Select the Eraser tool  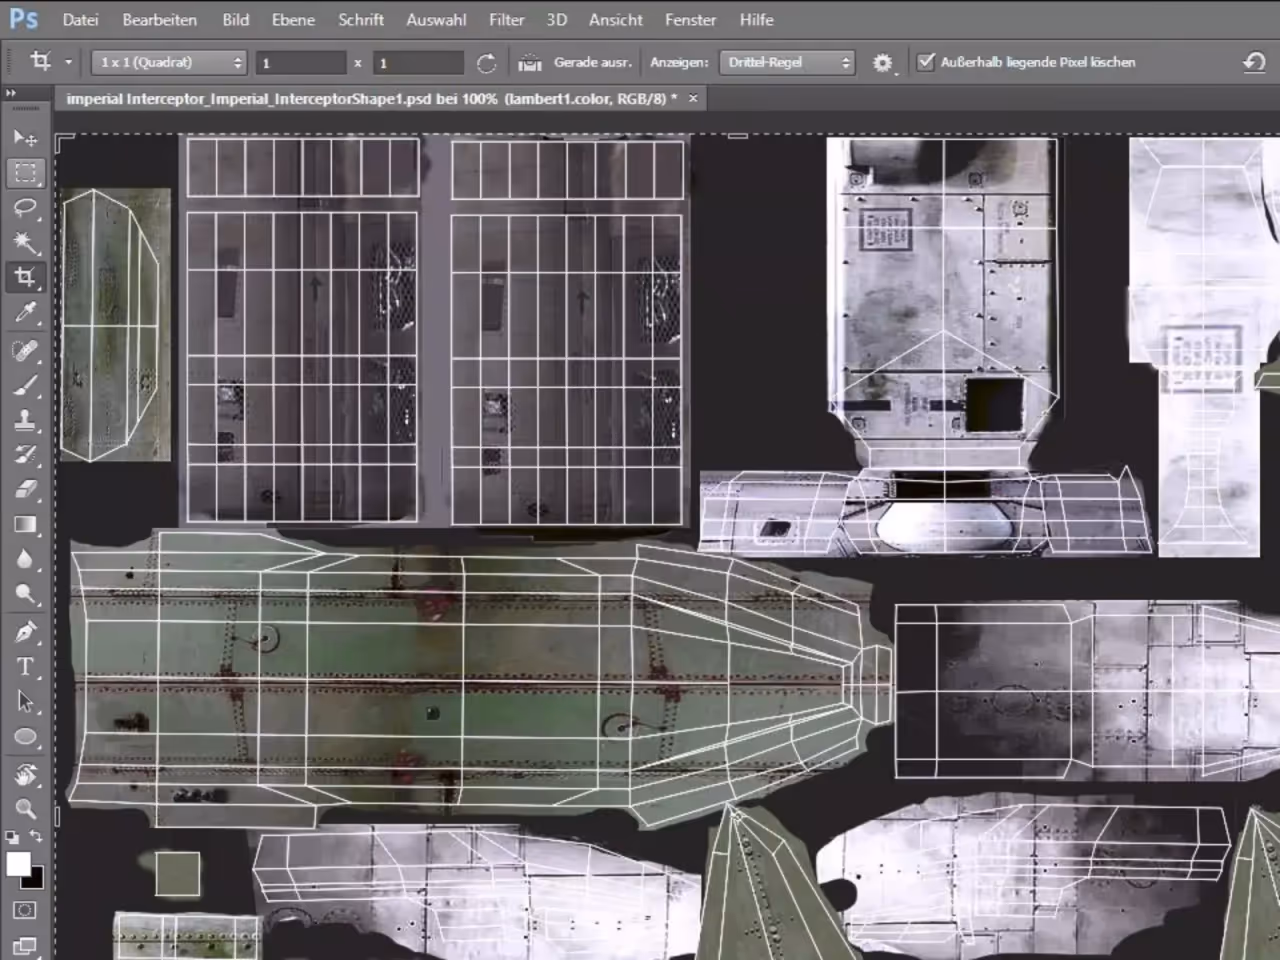[x=25, y=490]
